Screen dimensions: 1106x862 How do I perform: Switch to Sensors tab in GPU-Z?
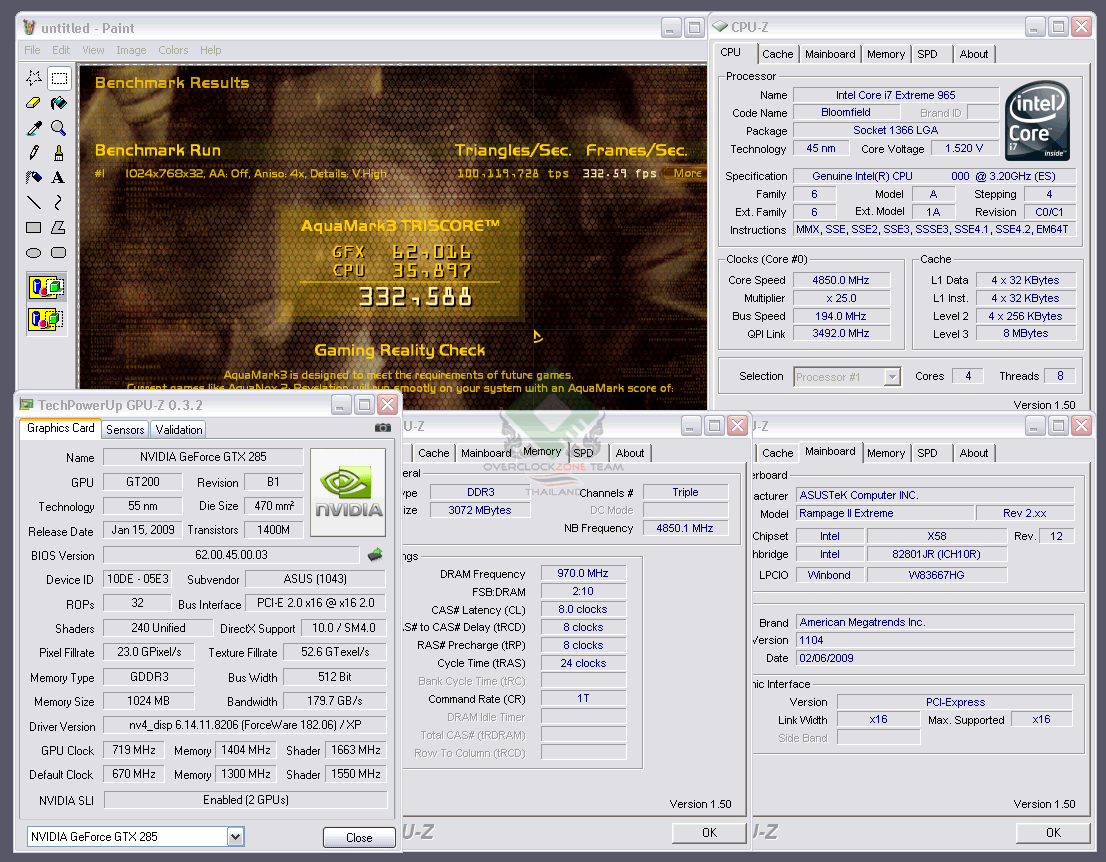coord(125,430)
